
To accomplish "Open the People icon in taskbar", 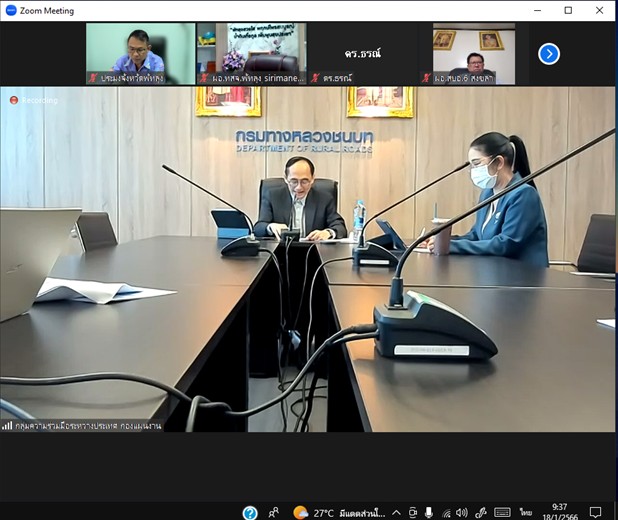I will pyautogui.click(x=274, y=512).
